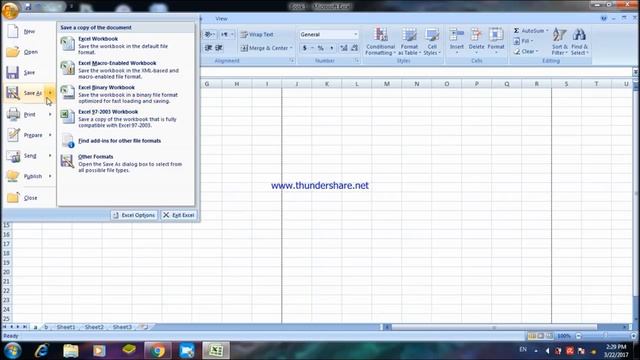Save as Excel Macro-Enabled Workbook
This screenshot has width=640, height=360.
(126, 69)
